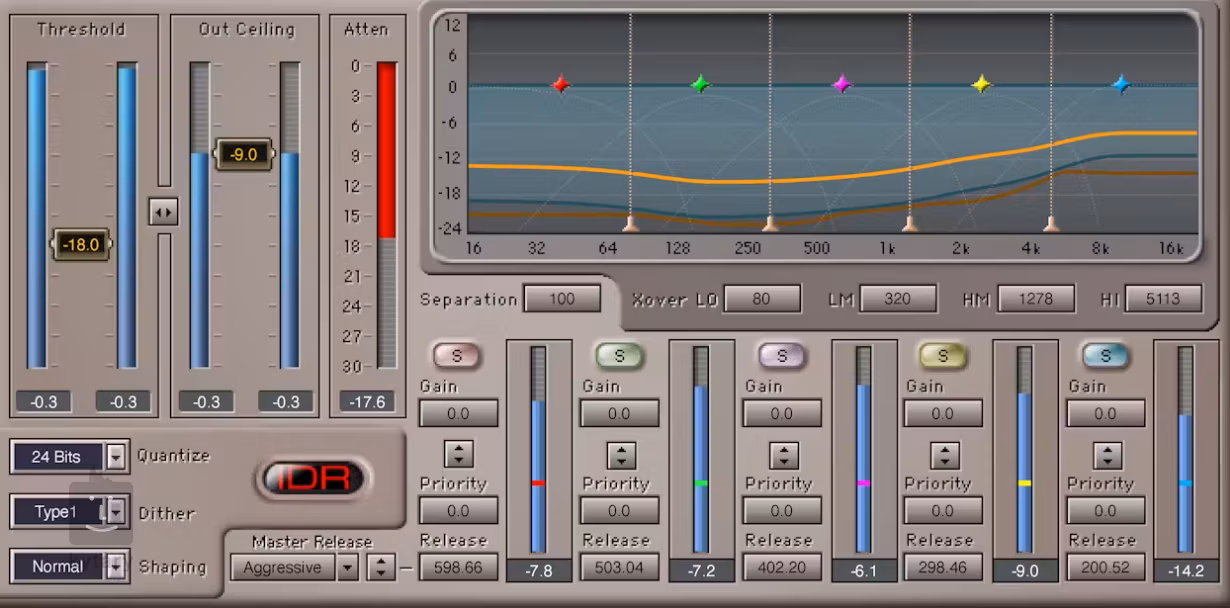Click the first band Priority stepper arrows

click(458, 455)
